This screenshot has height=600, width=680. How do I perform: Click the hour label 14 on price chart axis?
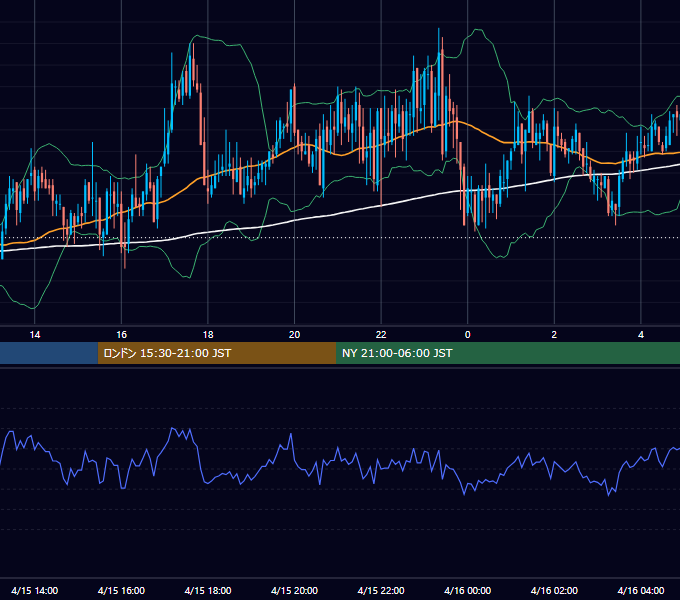pyautogui.click(x=35, y=335)
